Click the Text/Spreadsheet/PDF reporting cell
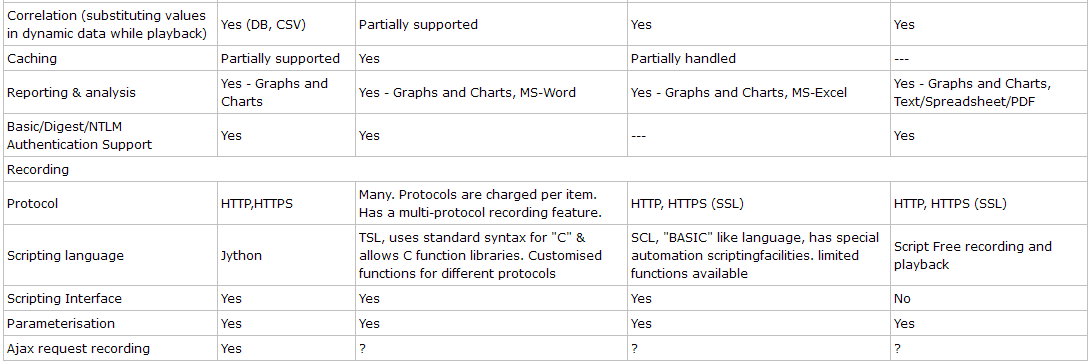1091x364 pixels. coord(973,93)
